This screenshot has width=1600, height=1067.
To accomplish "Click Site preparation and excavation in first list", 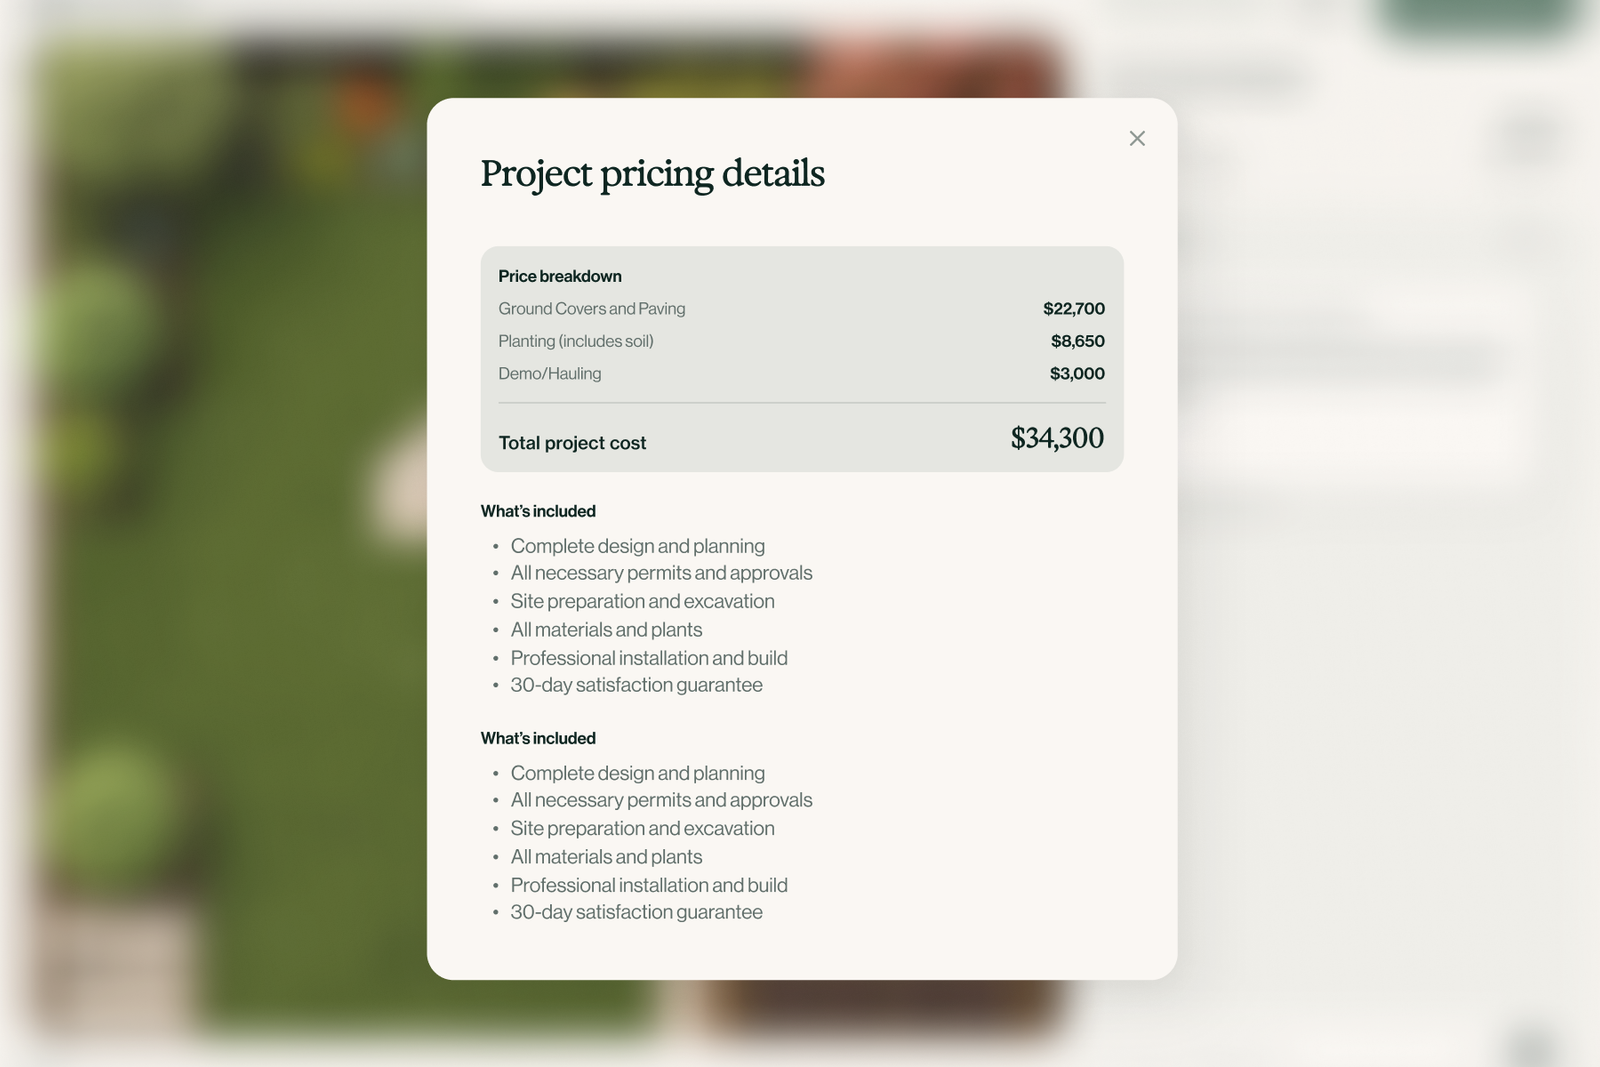I will (642, 601).
